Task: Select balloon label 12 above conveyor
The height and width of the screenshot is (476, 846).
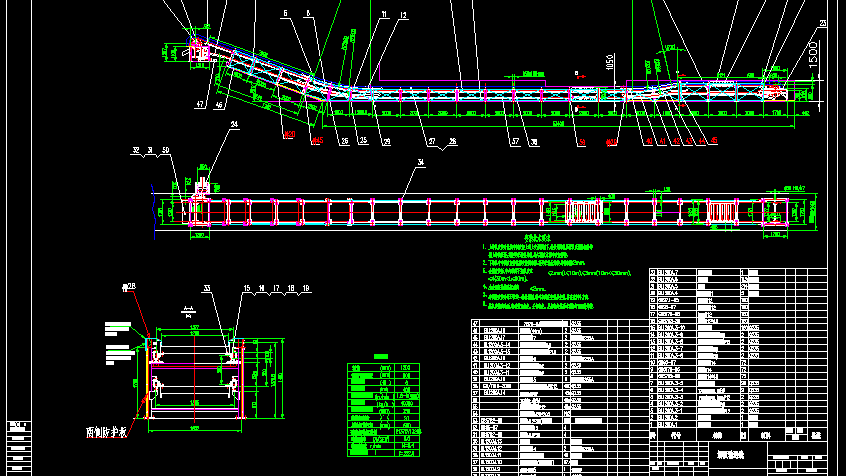Action: coord(403,16)
